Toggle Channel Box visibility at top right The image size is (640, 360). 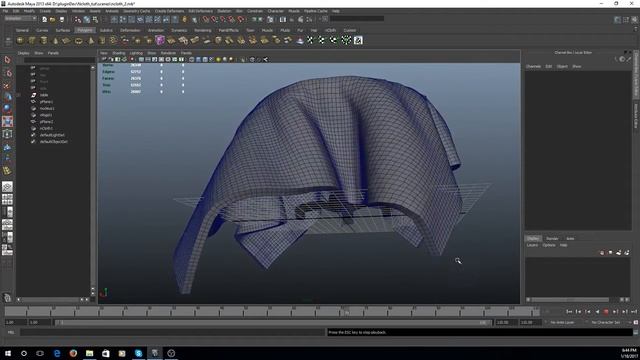click(x=634, y=20)
